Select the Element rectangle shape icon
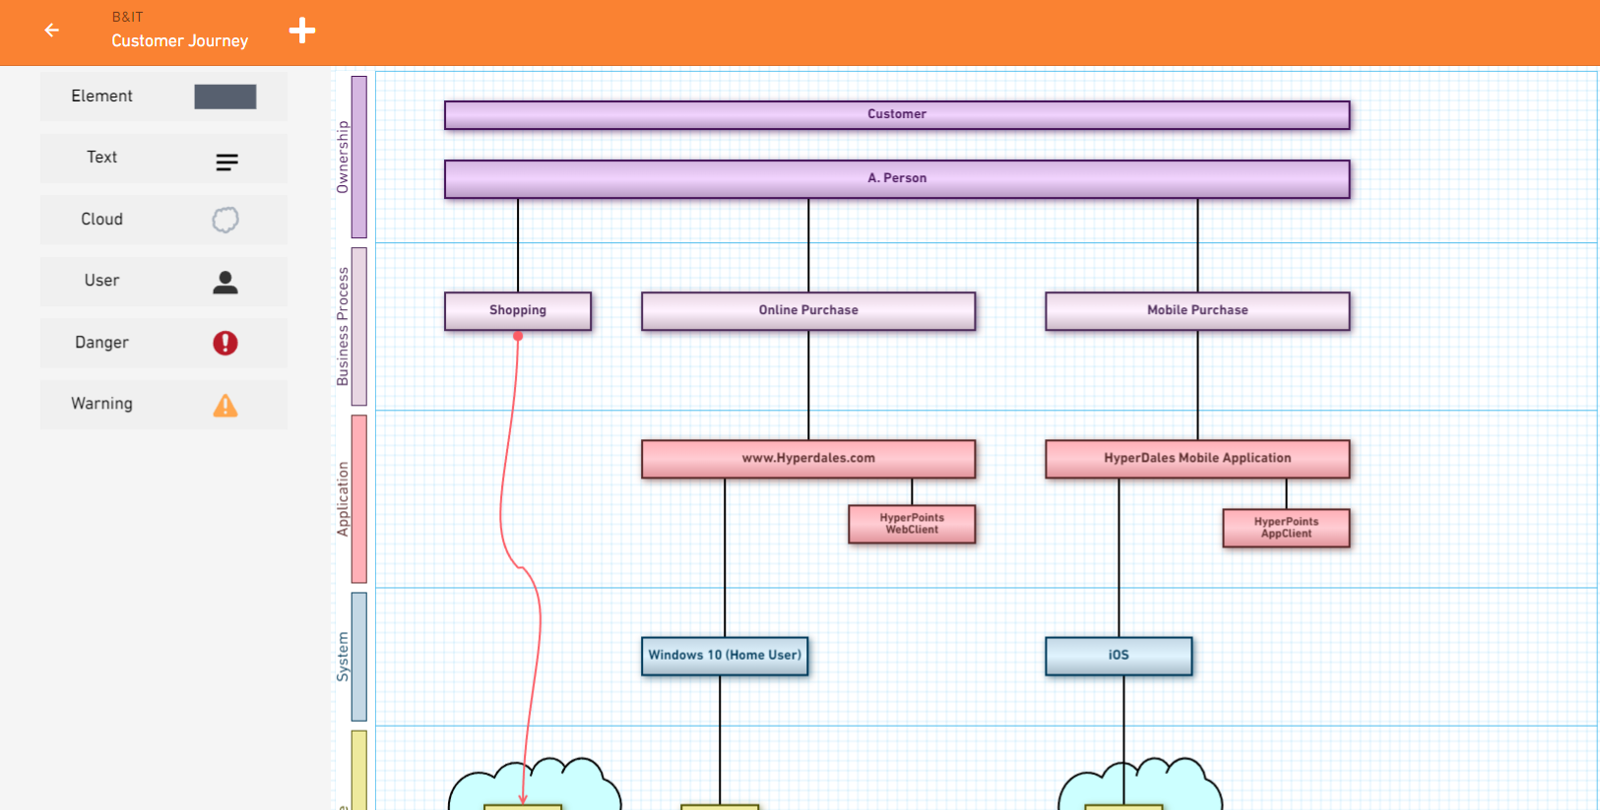The width and height of the screenshot is (1600, 810). pyautogui.click(x=225, y=97)
